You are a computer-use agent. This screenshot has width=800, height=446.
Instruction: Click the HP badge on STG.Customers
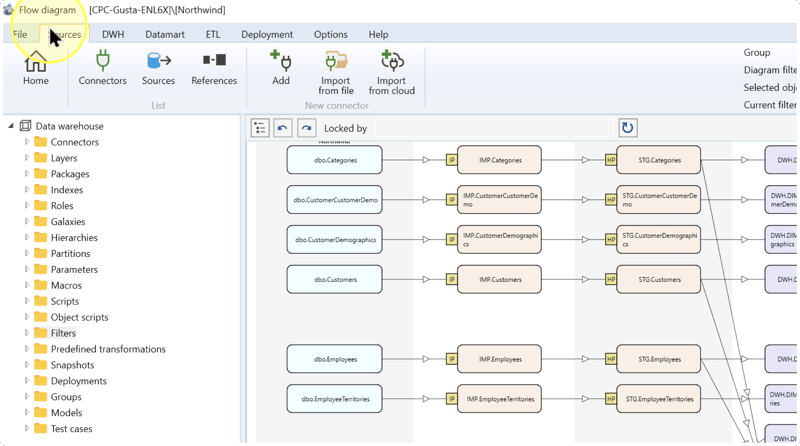(x=611, y=280)
